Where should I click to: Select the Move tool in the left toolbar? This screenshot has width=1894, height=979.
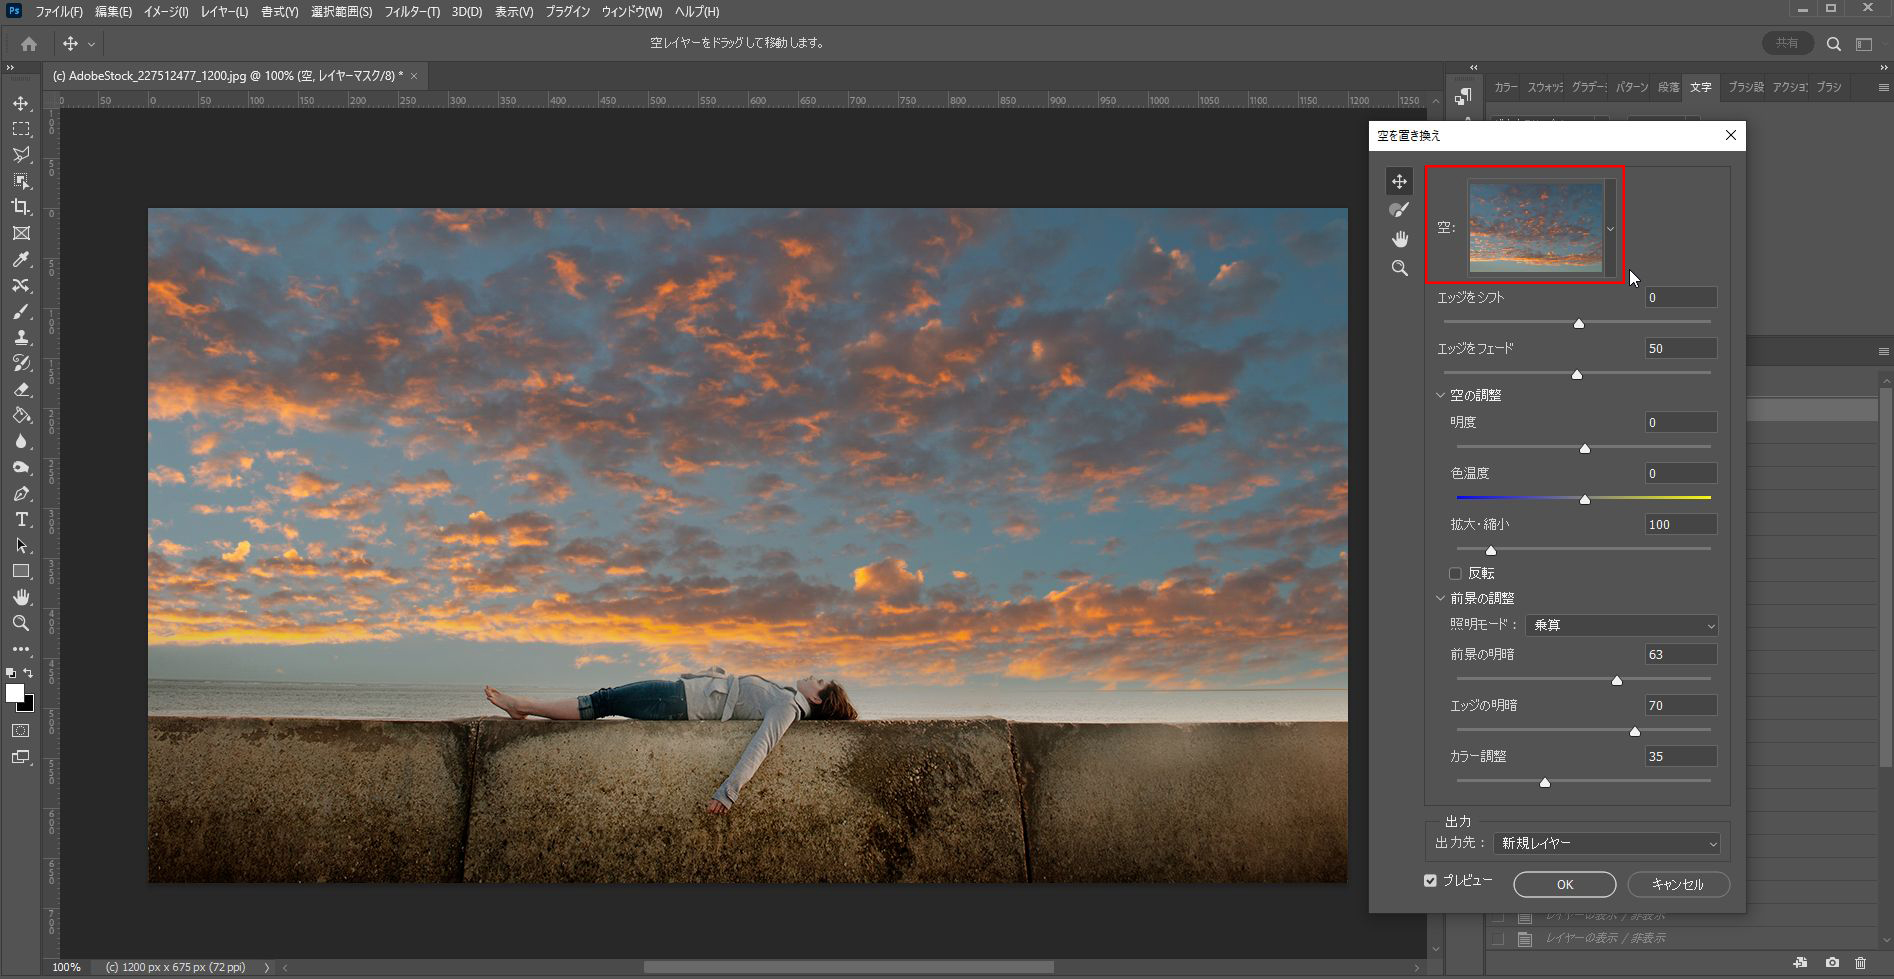pos(21,103)
